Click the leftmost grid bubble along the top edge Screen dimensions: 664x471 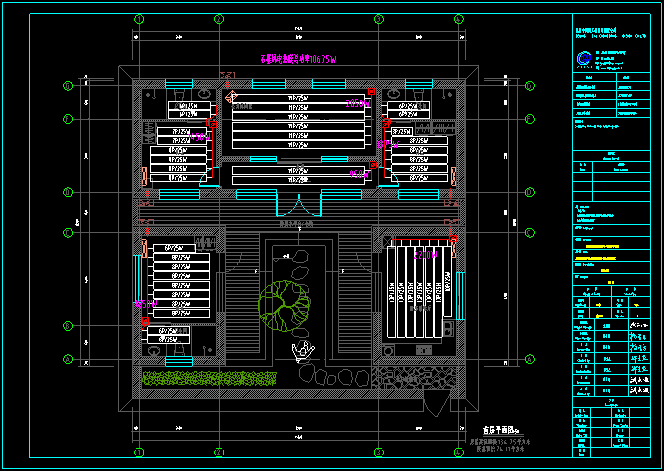136,18
